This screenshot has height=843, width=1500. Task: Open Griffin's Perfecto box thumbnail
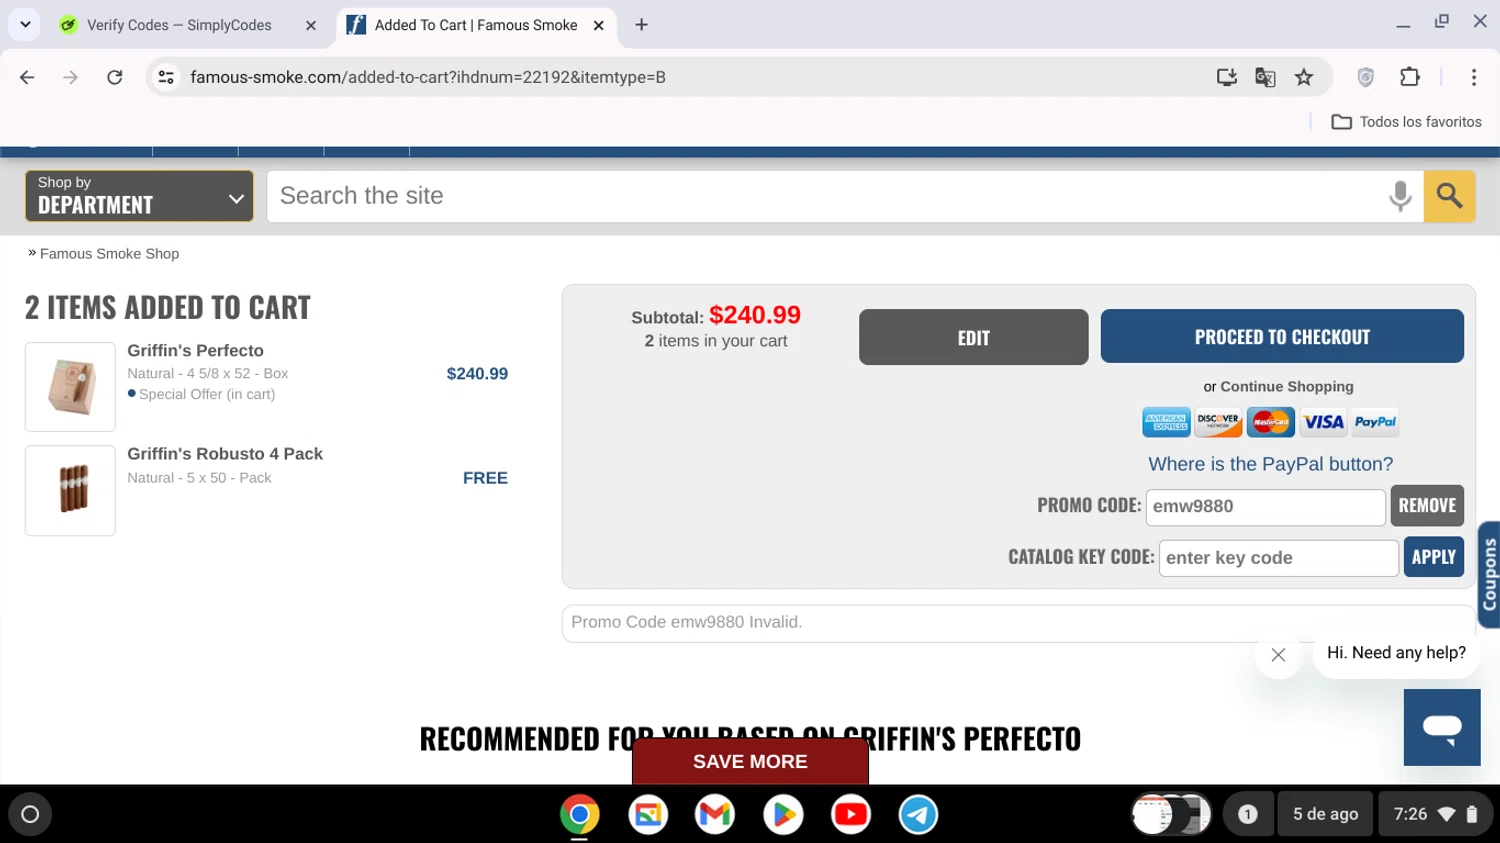tap(70, 387)
